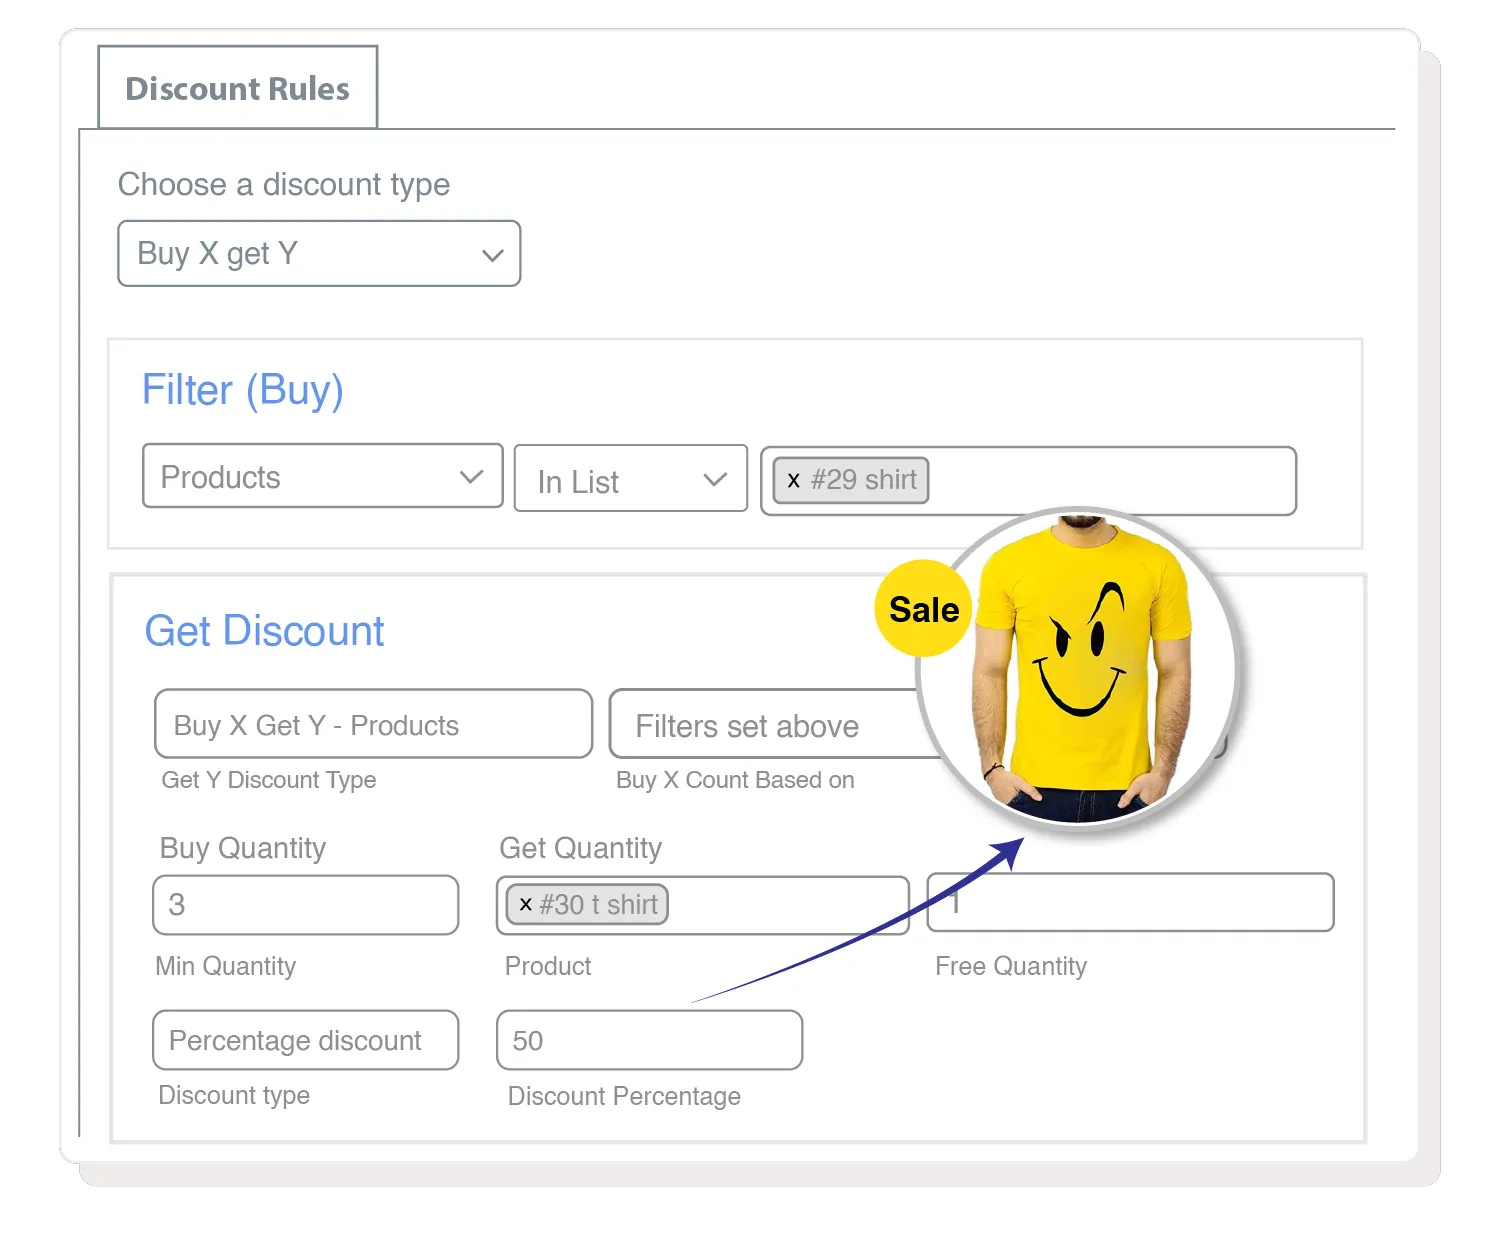
Task: Expand the Products filter dropdown
Action: click(322, 476)
